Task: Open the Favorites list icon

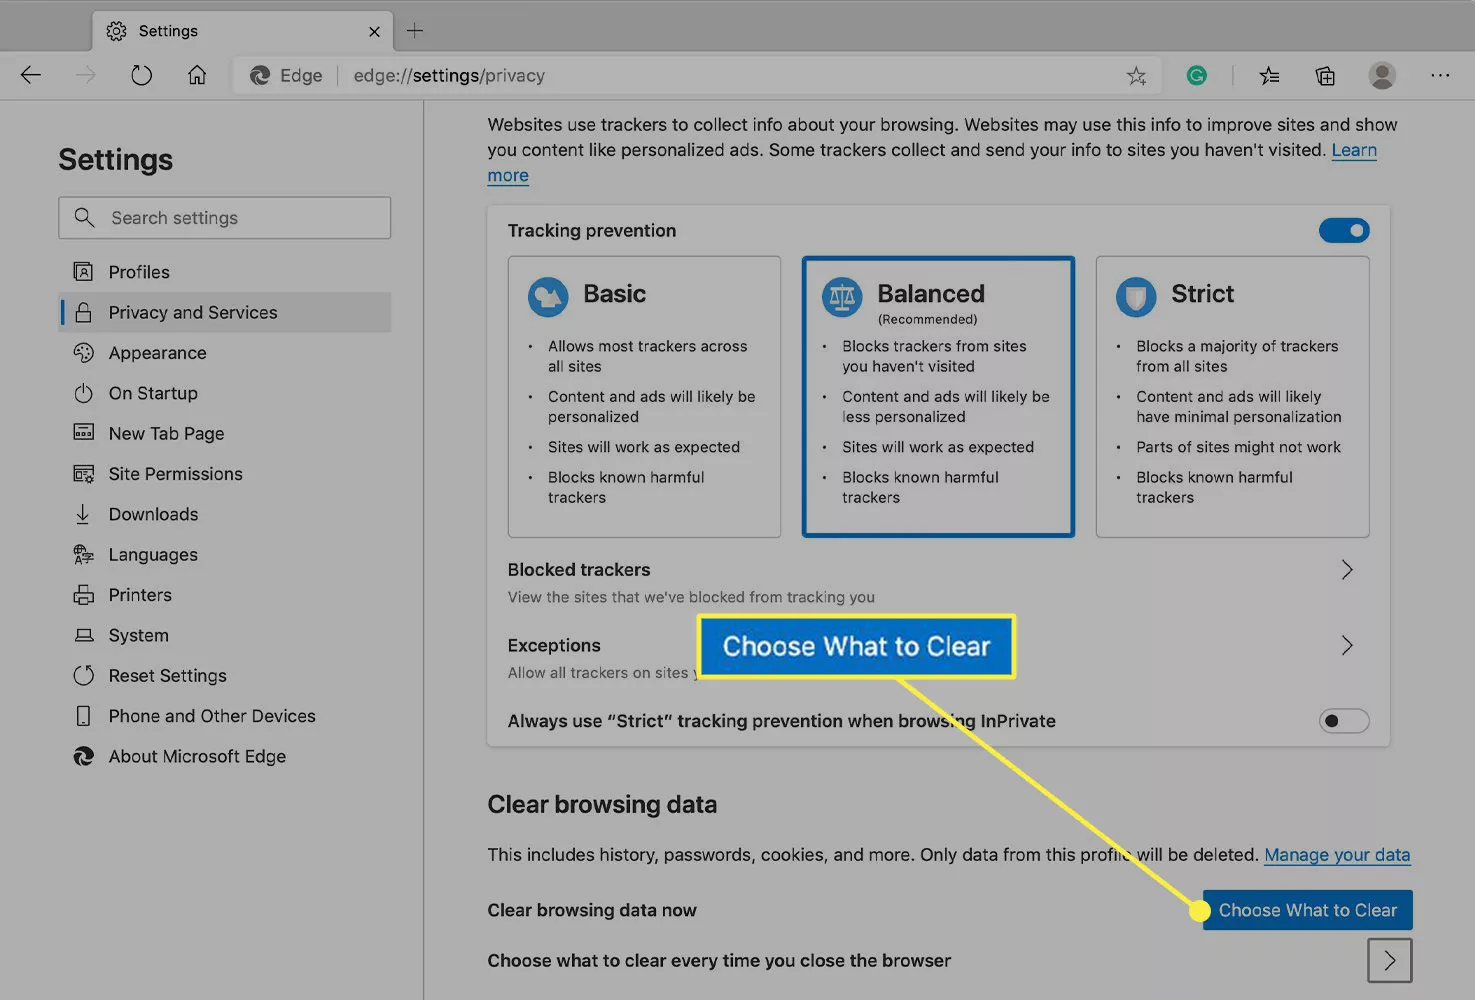Action: 1269,76
